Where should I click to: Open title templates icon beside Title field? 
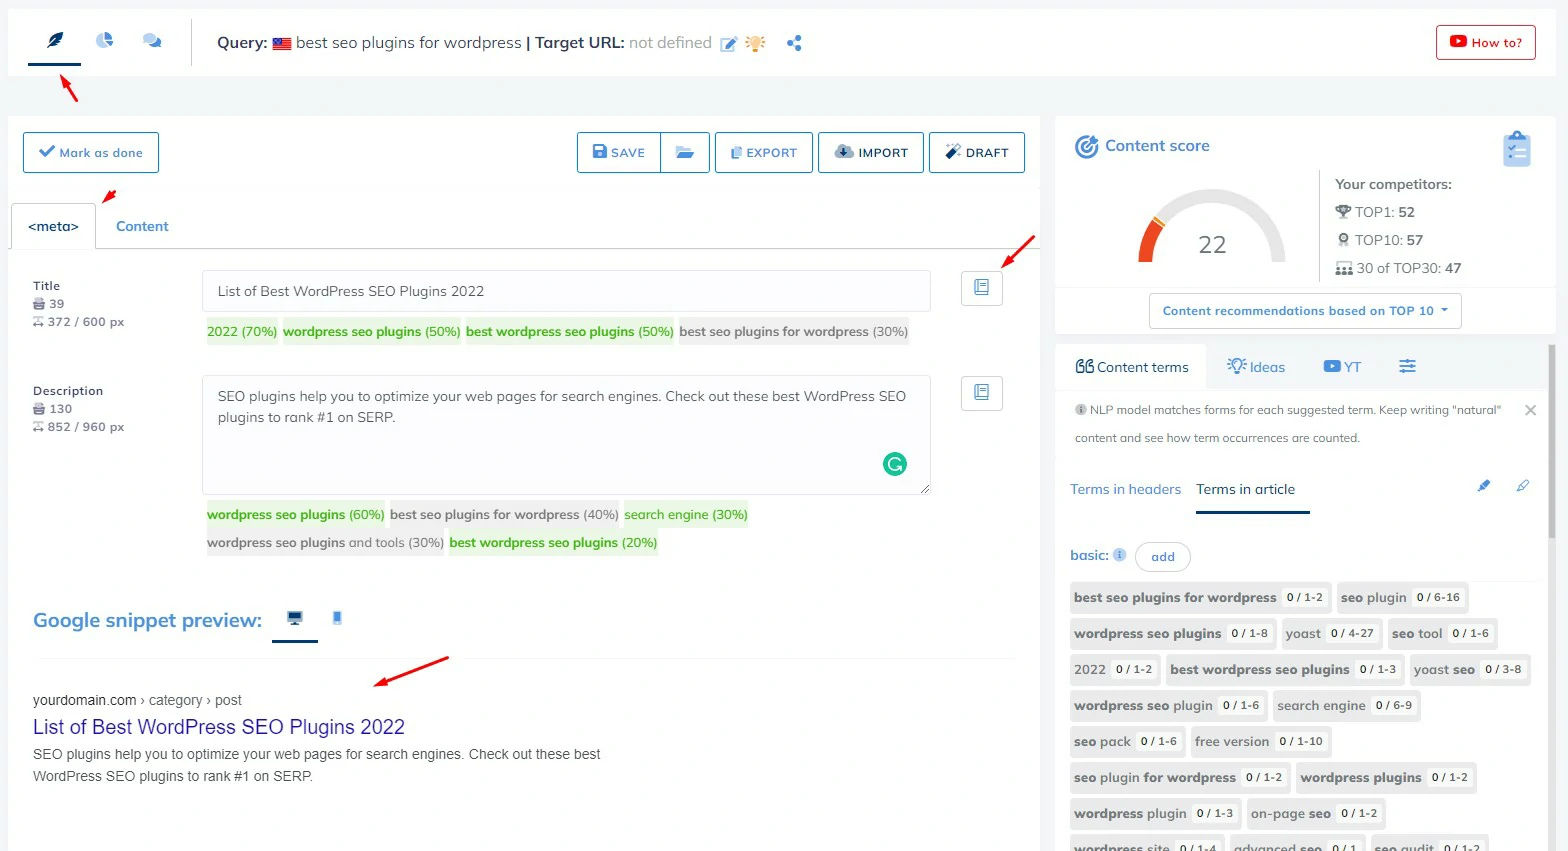[981, 288]
